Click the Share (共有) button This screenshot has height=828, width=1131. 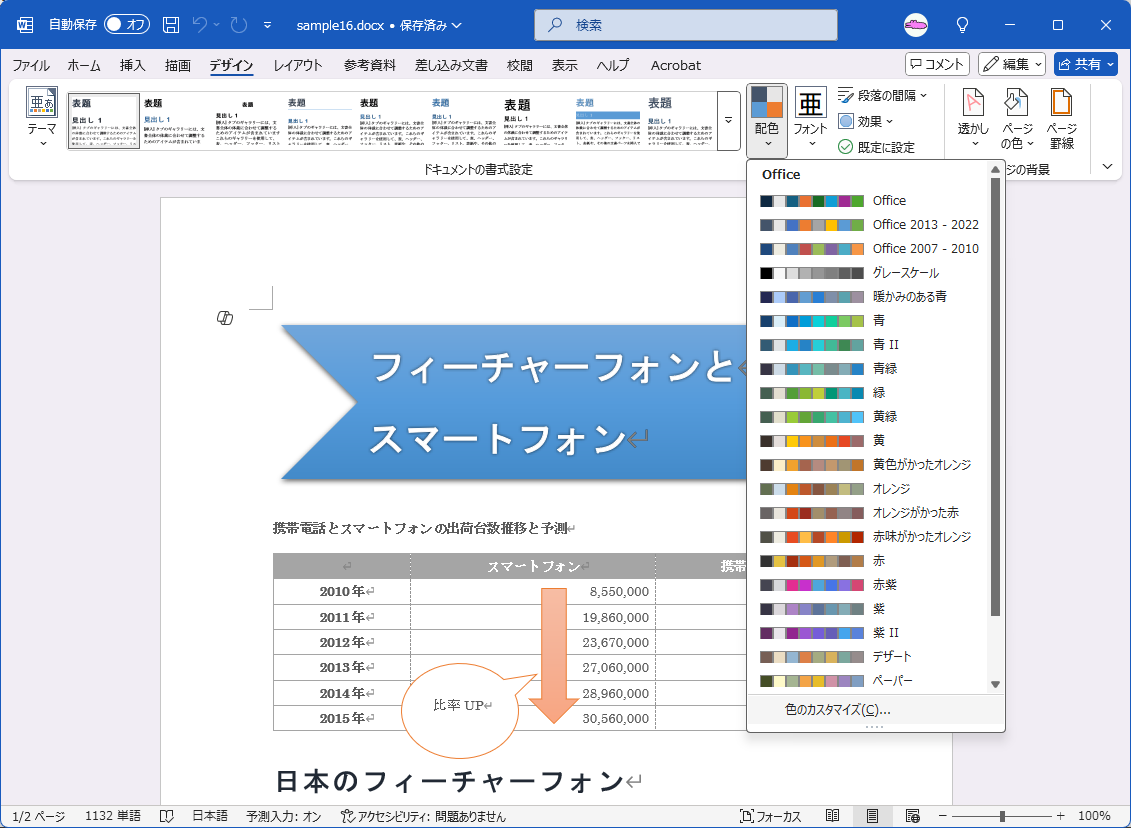pyautogui.click(x=1086, y=64)
